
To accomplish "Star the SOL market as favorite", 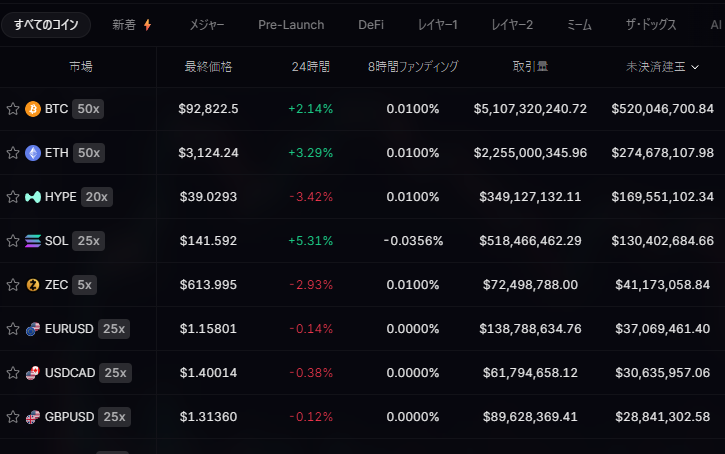I will click(x=13, y=241).
